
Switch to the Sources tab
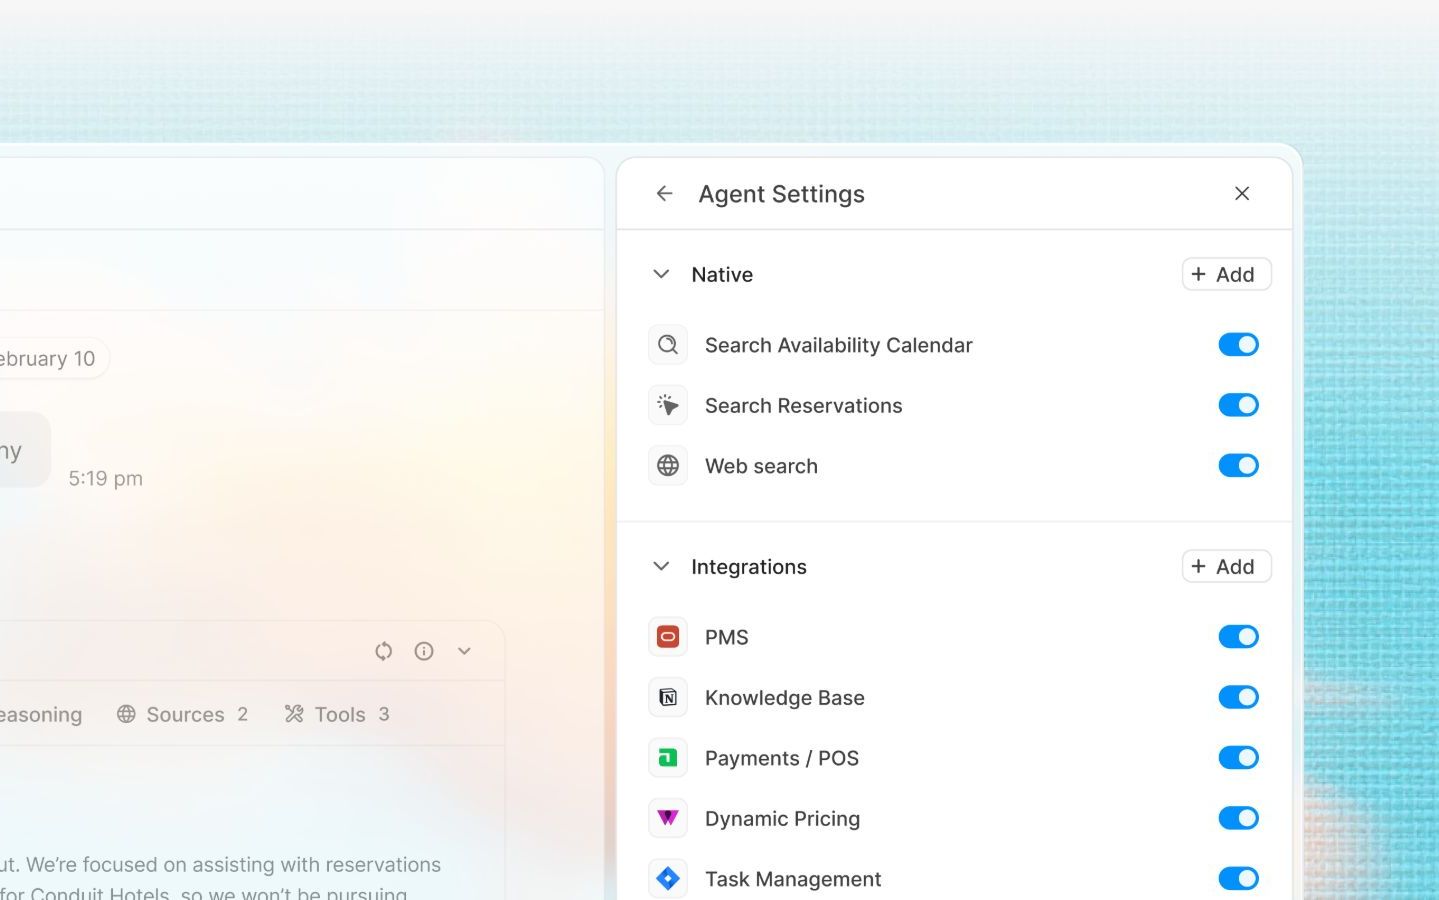coord(182,714)
